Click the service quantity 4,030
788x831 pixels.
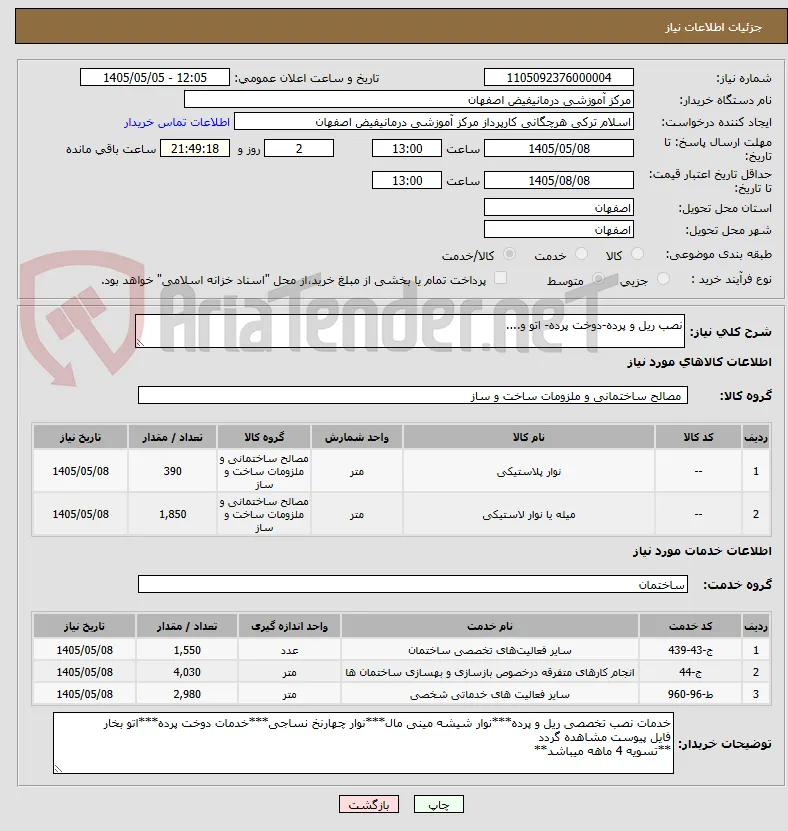click(x=187, y=673)
